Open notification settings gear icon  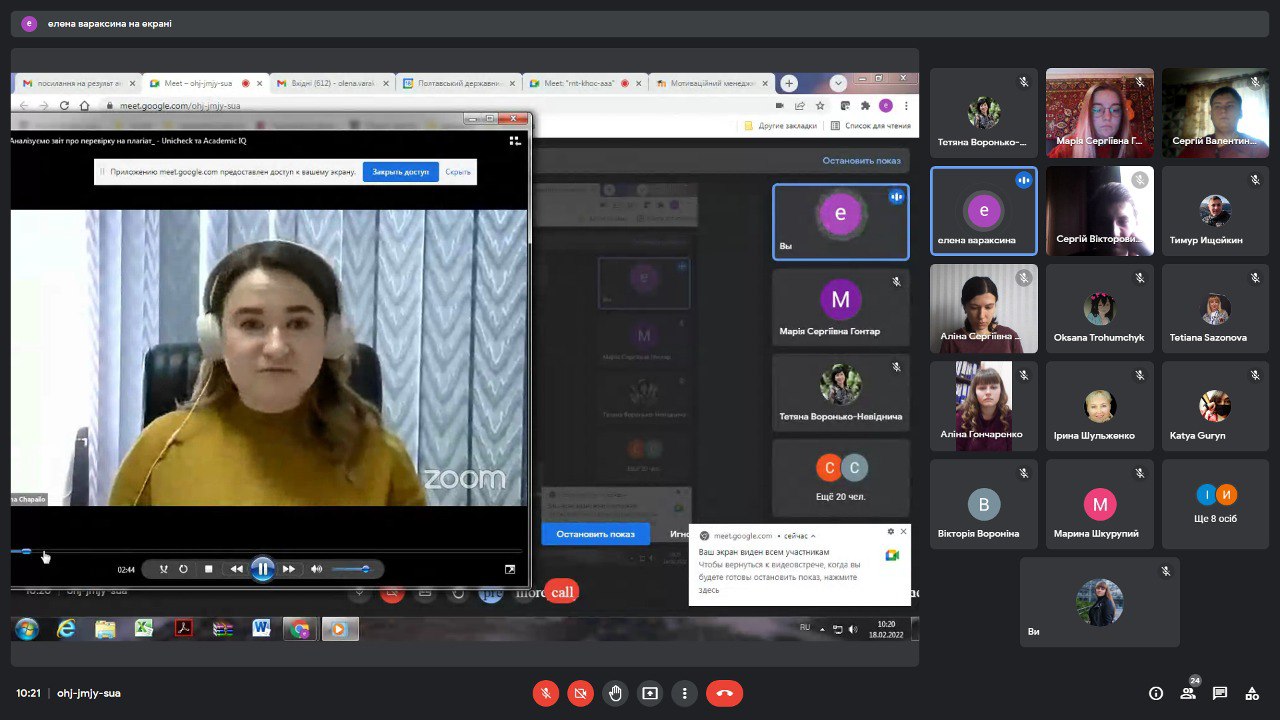890,532
